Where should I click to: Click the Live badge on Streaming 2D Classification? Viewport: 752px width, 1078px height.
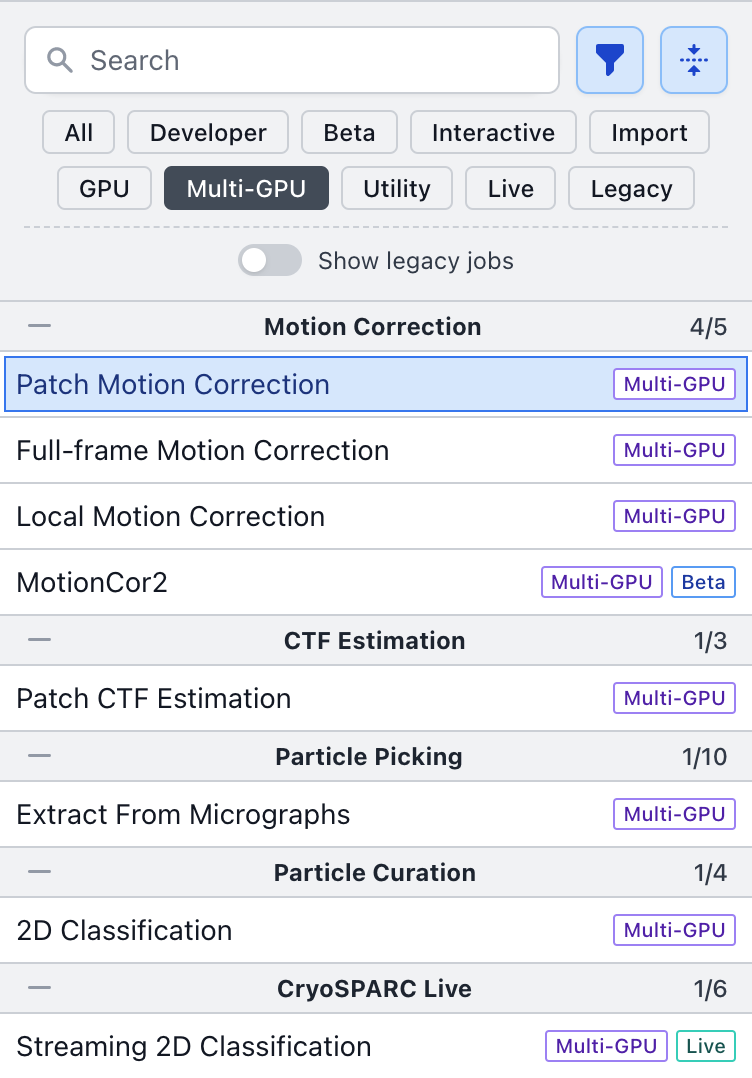tap(705, 1046)
